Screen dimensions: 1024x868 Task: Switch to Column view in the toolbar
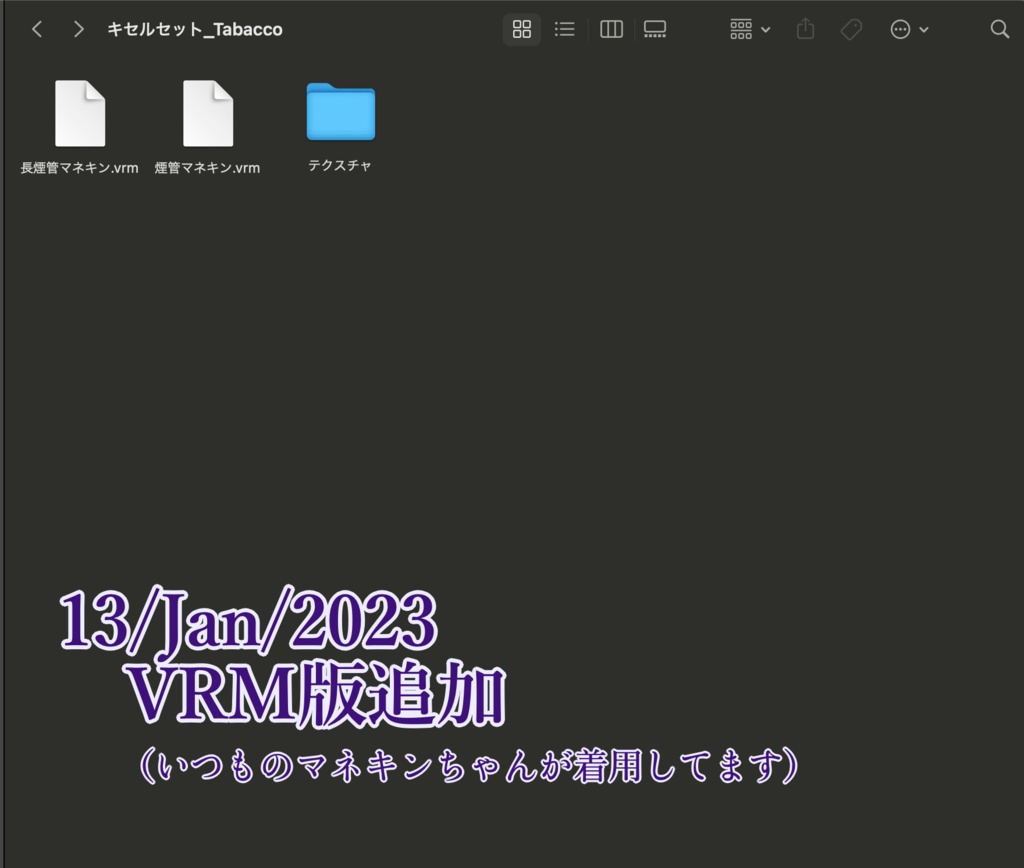coord(611,29)
